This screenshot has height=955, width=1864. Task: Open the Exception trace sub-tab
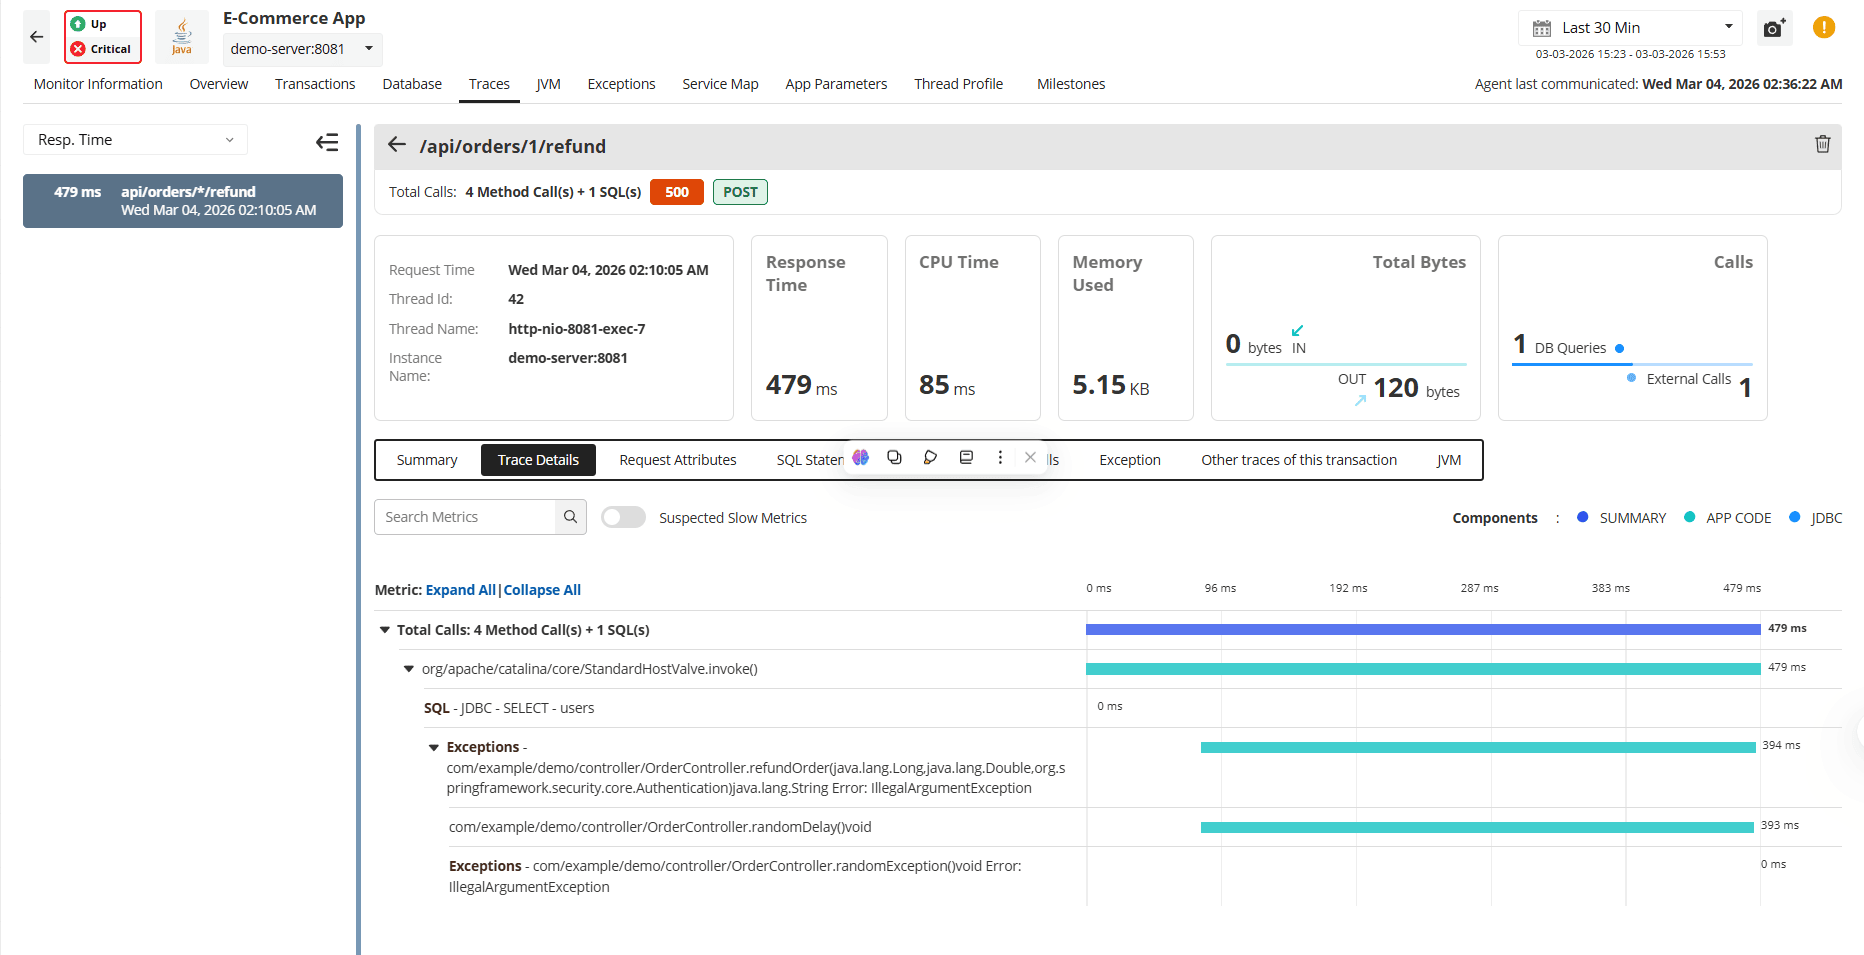1130,460
